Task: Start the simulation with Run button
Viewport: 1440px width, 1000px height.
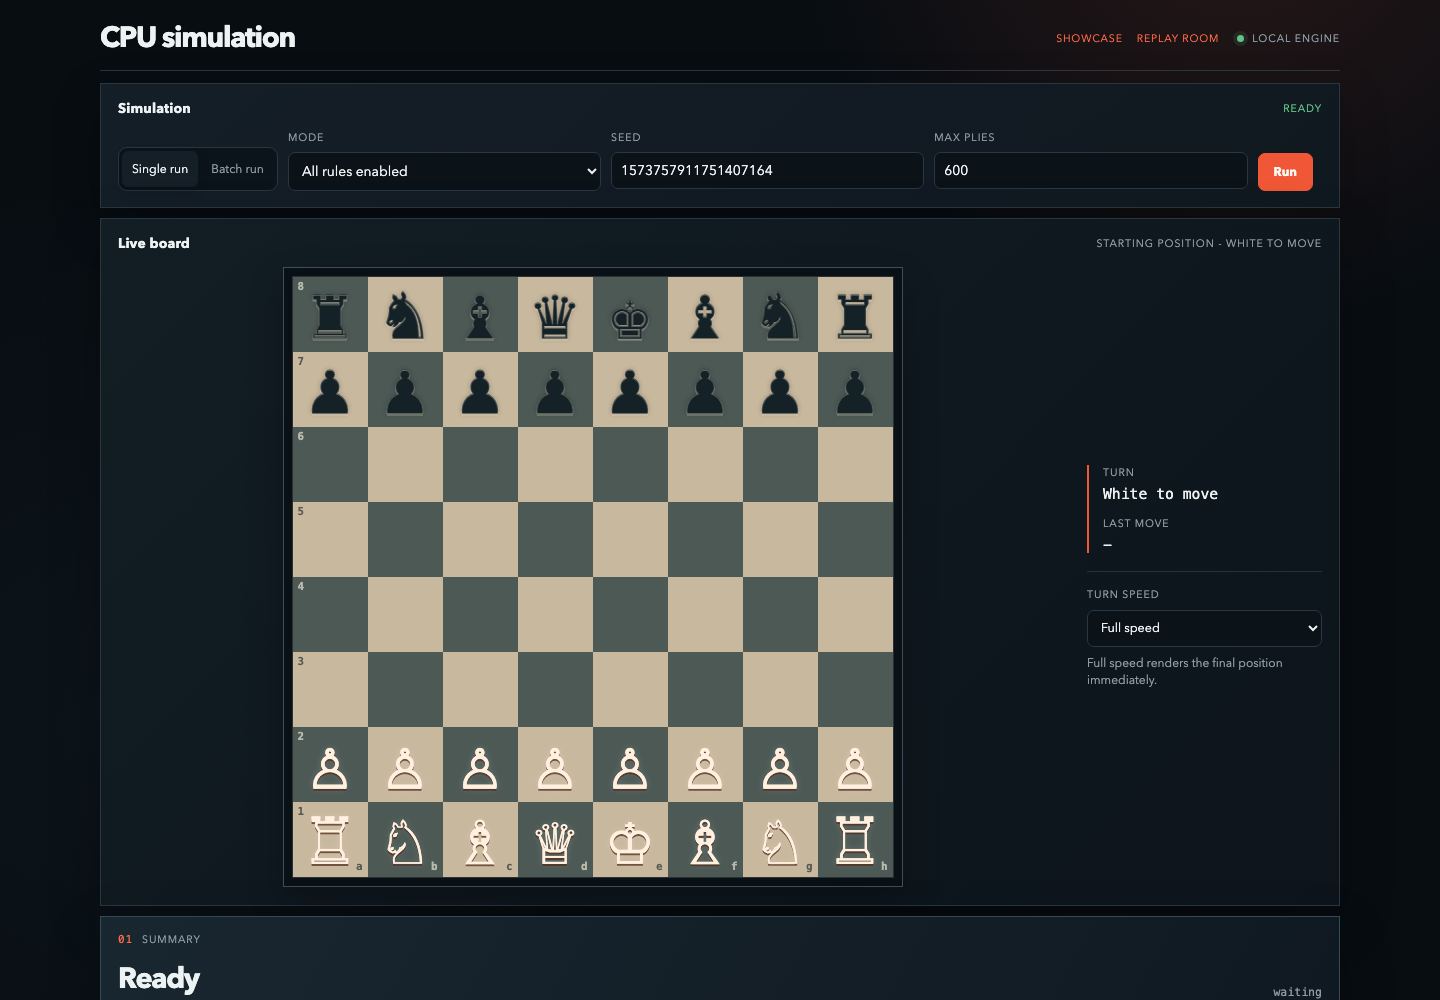Action: click(1285, 171)
